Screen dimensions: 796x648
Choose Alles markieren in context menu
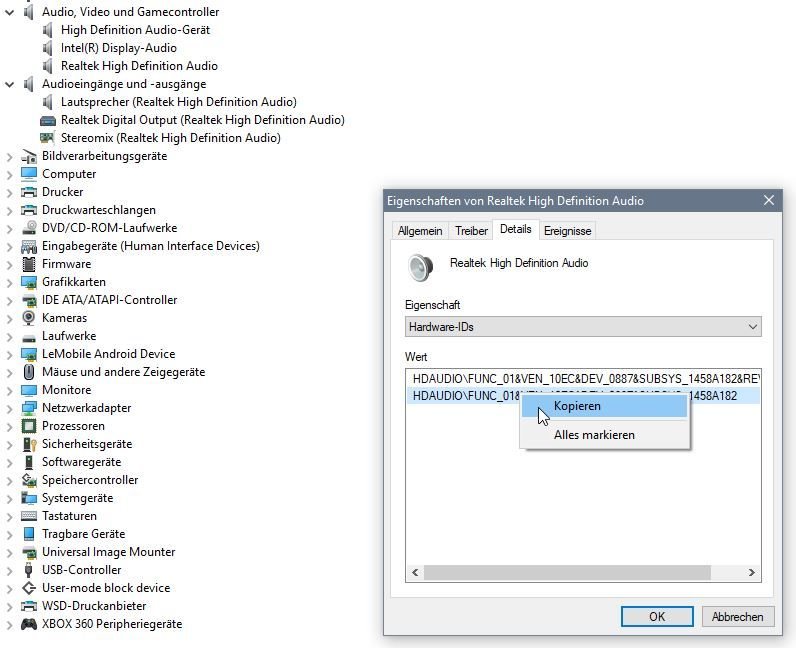pyautogui.click(x=604, y=435)
